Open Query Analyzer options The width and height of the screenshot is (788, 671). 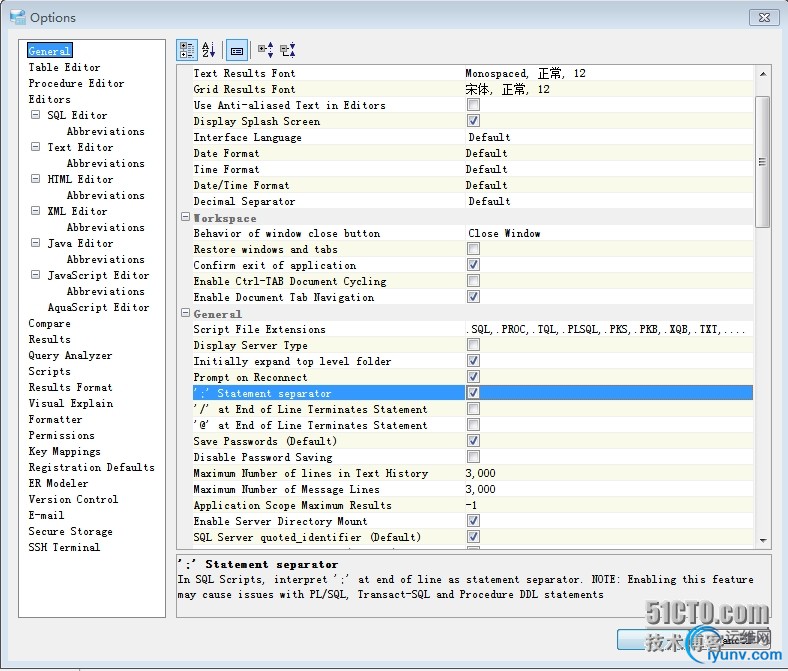70,355
